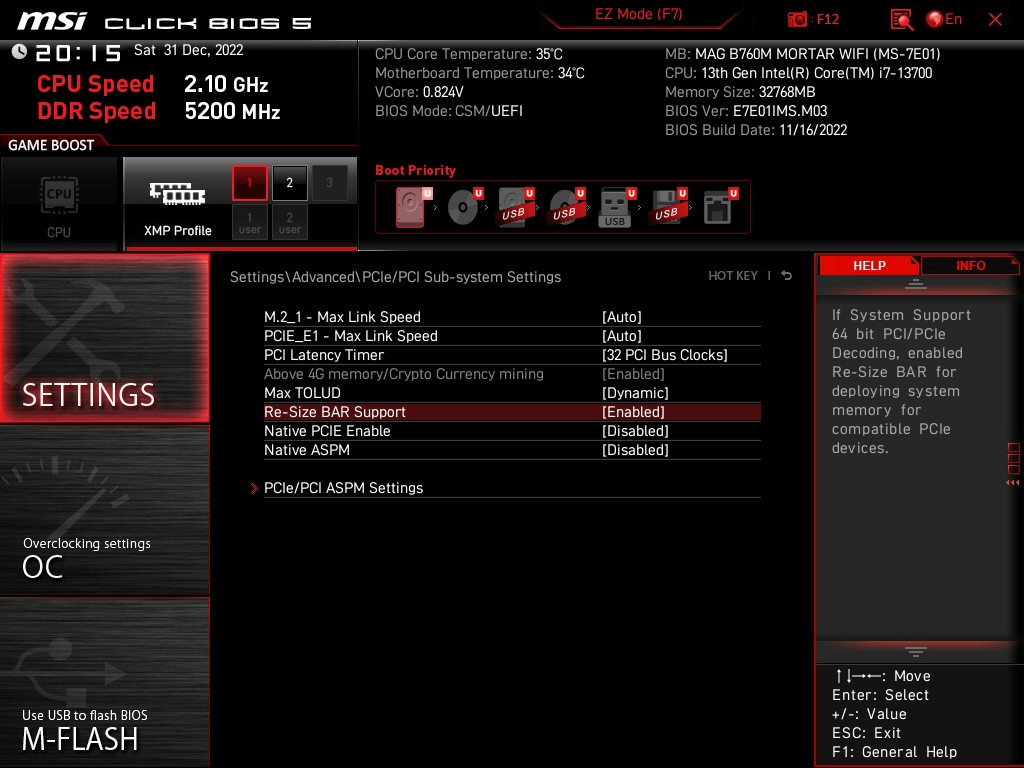Viewport: 1024px width, 768px height.
Task: Select the USB floppy boot device icon
Action: point(668,207)
